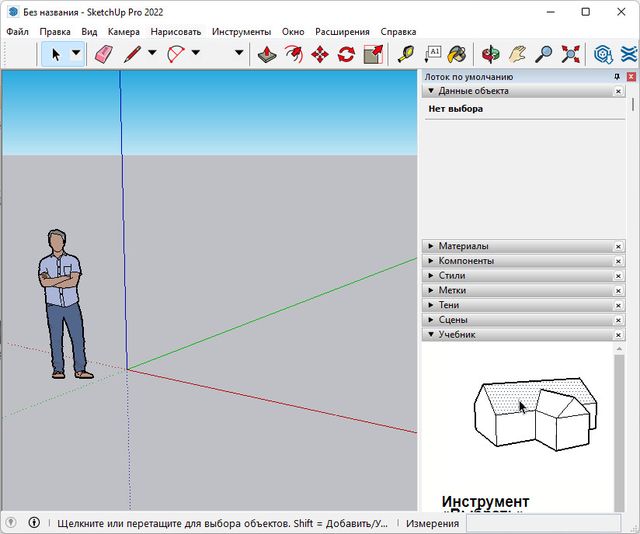Image resolution: width=640 pixels, height=534 pixels.
Task: Pin the default tray panel
Action: coord(617,76)
